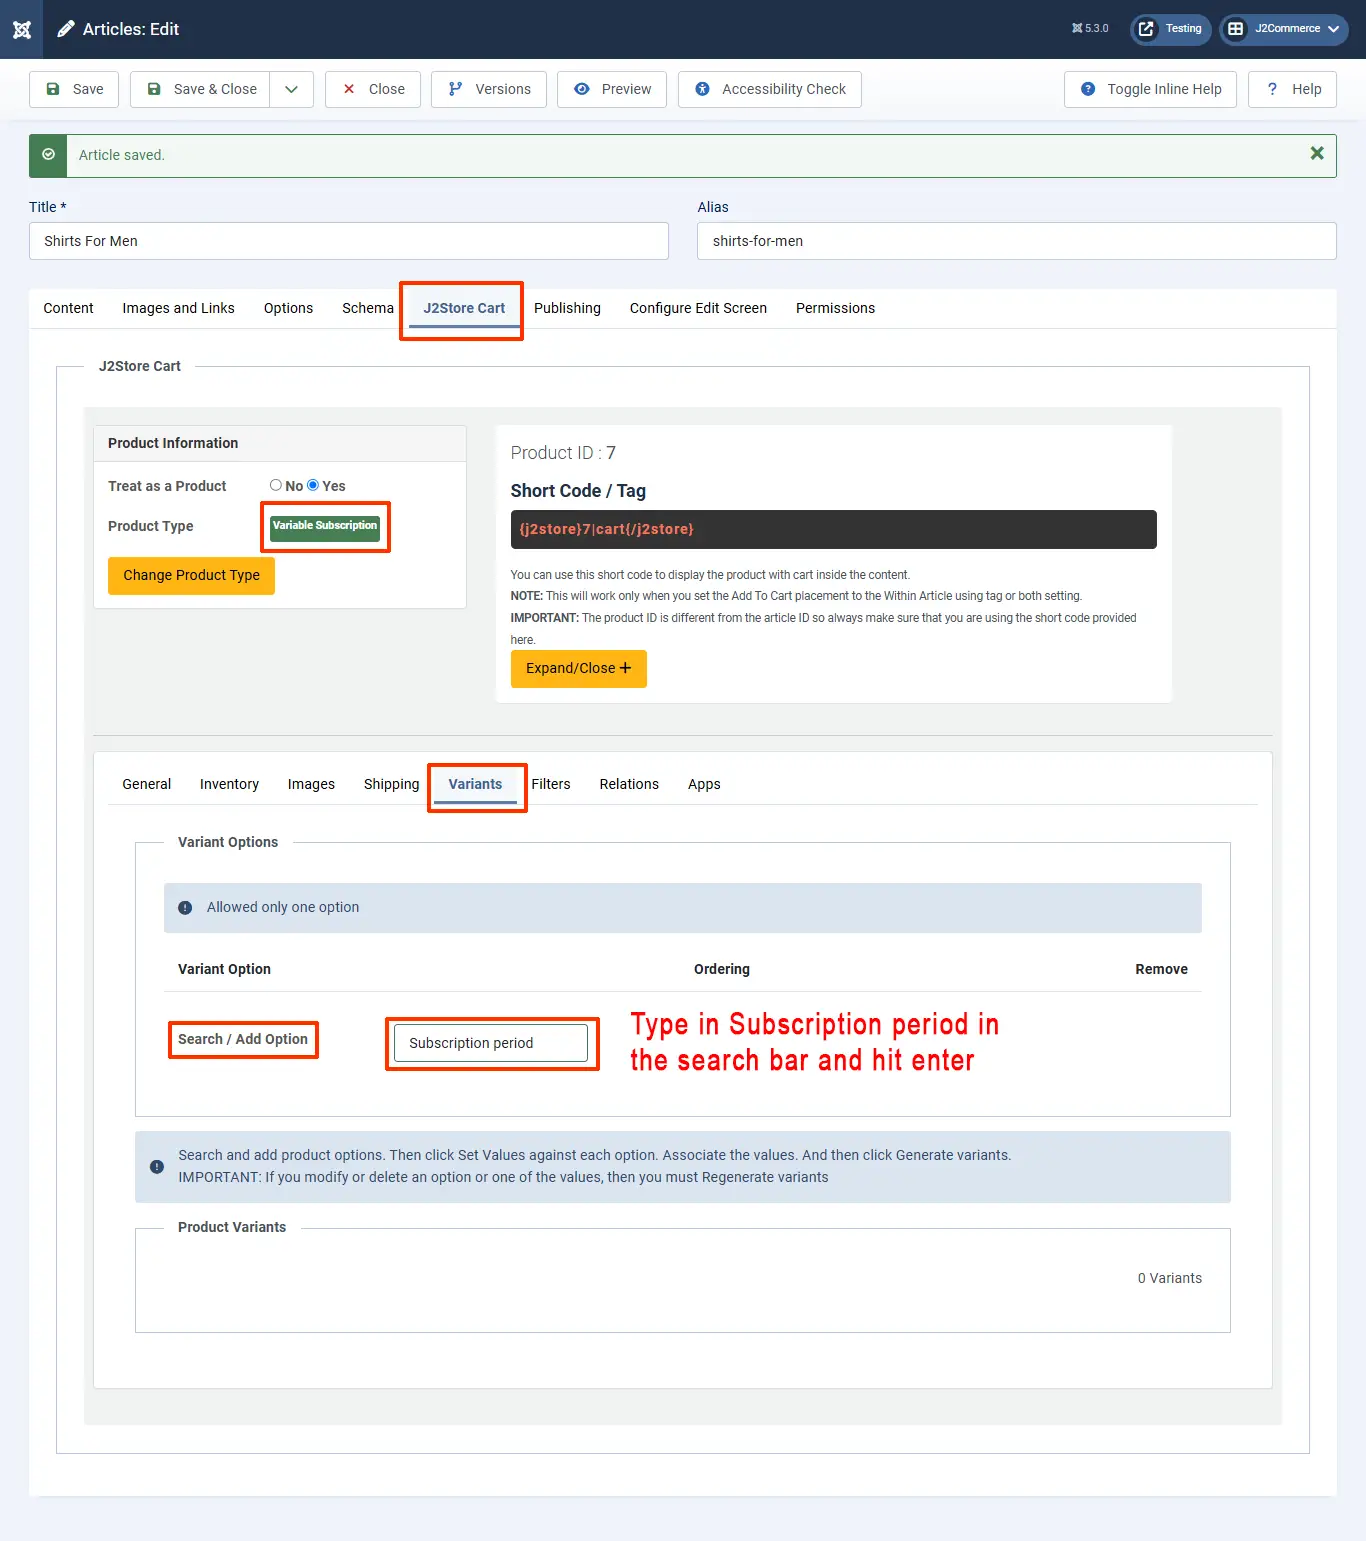This screenshot has height=1541, width=1366.
Task: Expand the Save & Close dropdown arrow
Action: (291, 89)
